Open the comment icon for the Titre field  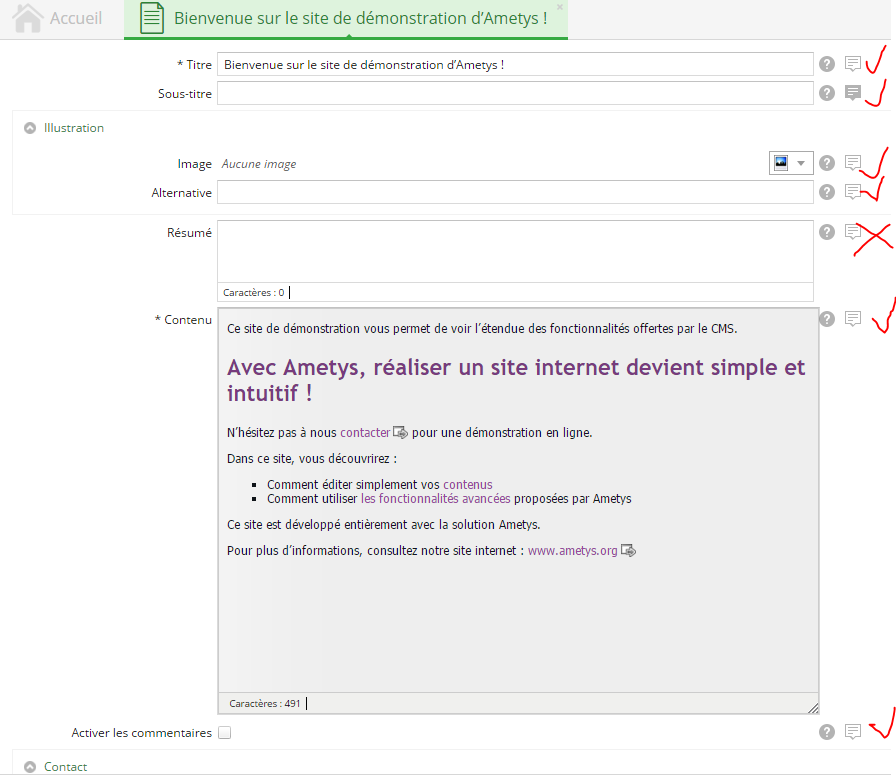point(853,63)
